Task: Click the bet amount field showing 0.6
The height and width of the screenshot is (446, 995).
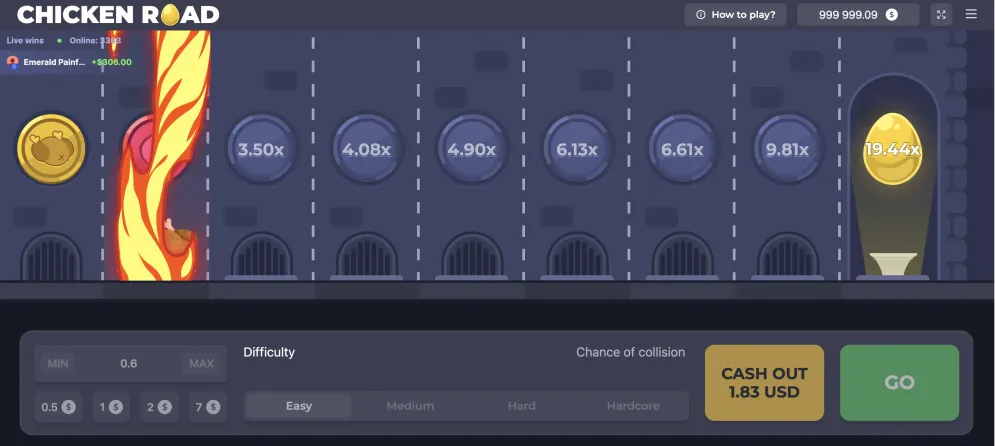Action: (129, 364)
